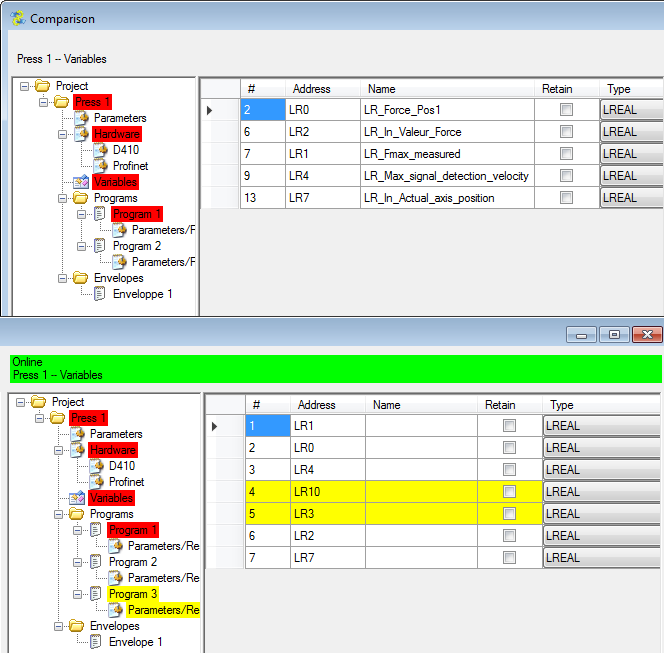Click Project folder icon in Online tree
Screen dimensions: 664x653
38,402
